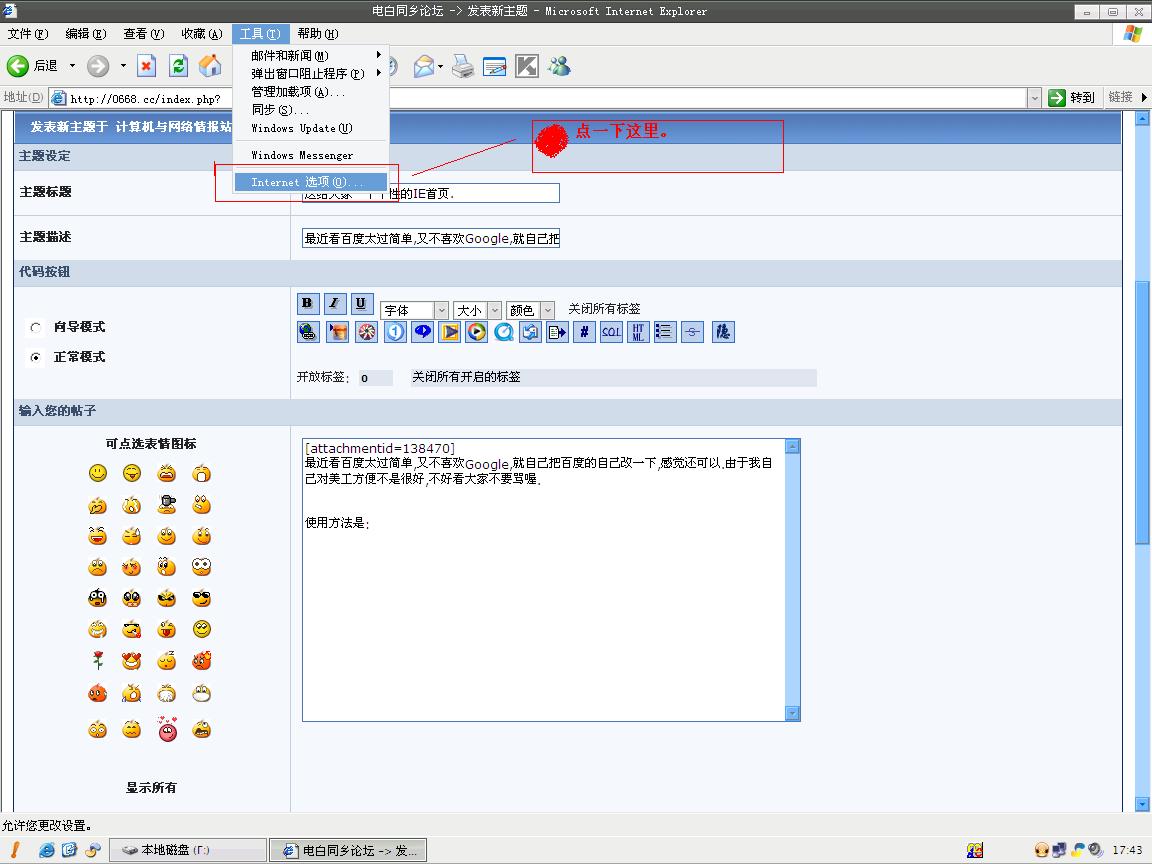
Task: Click the 关闭所有标签 link
Action: pos(604,309)
